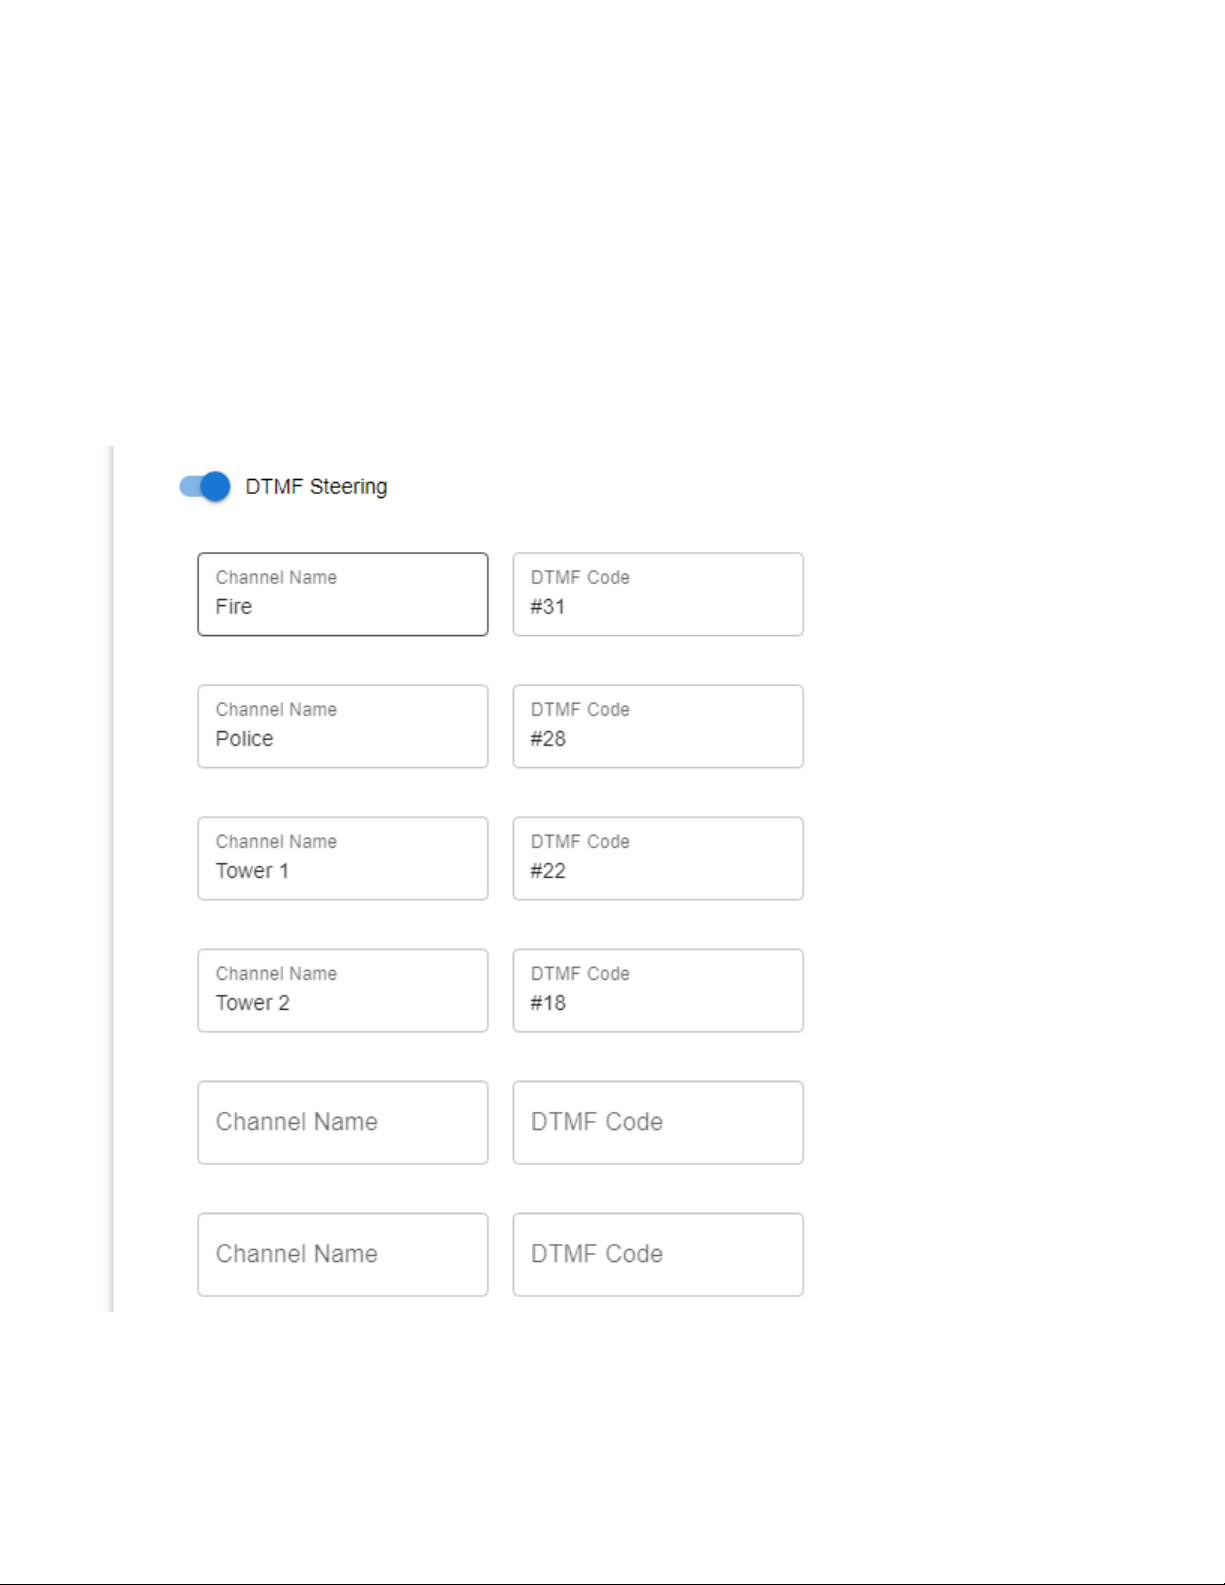Click the DTMF code field showing #18
This screenshot has width=1225, height=1585.
[658, 990]
